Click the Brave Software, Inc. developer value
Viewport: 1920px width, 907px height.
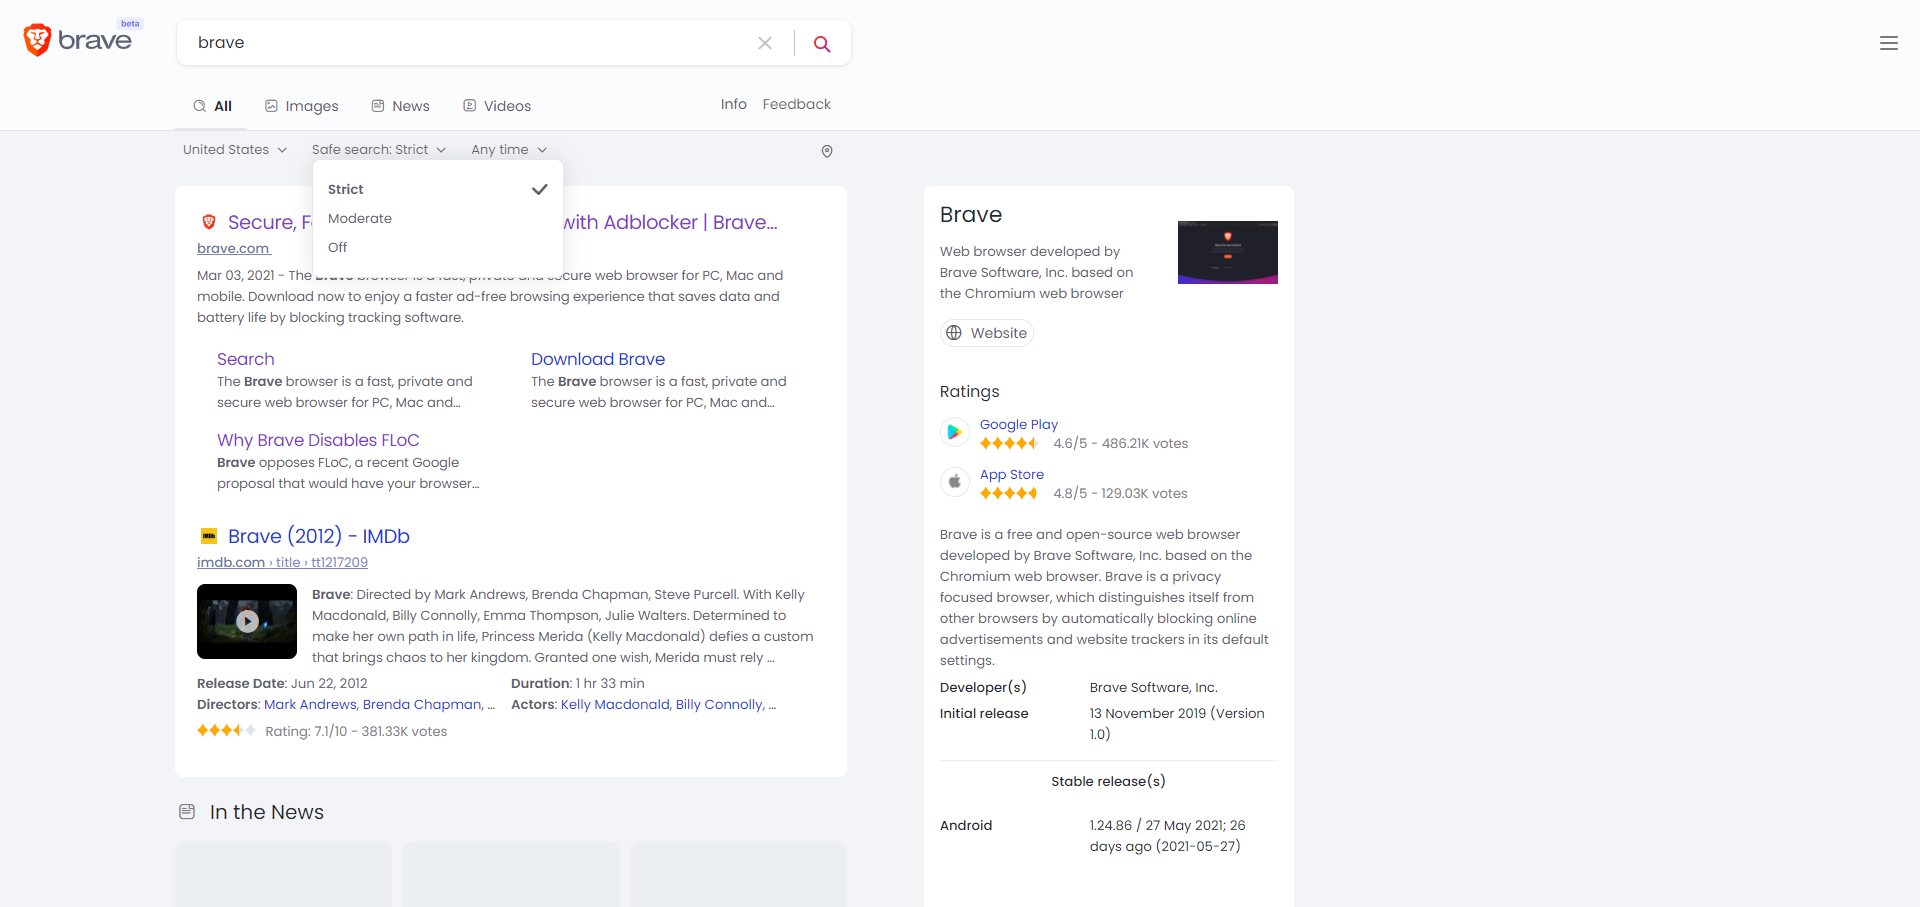tap(1154, 687)
